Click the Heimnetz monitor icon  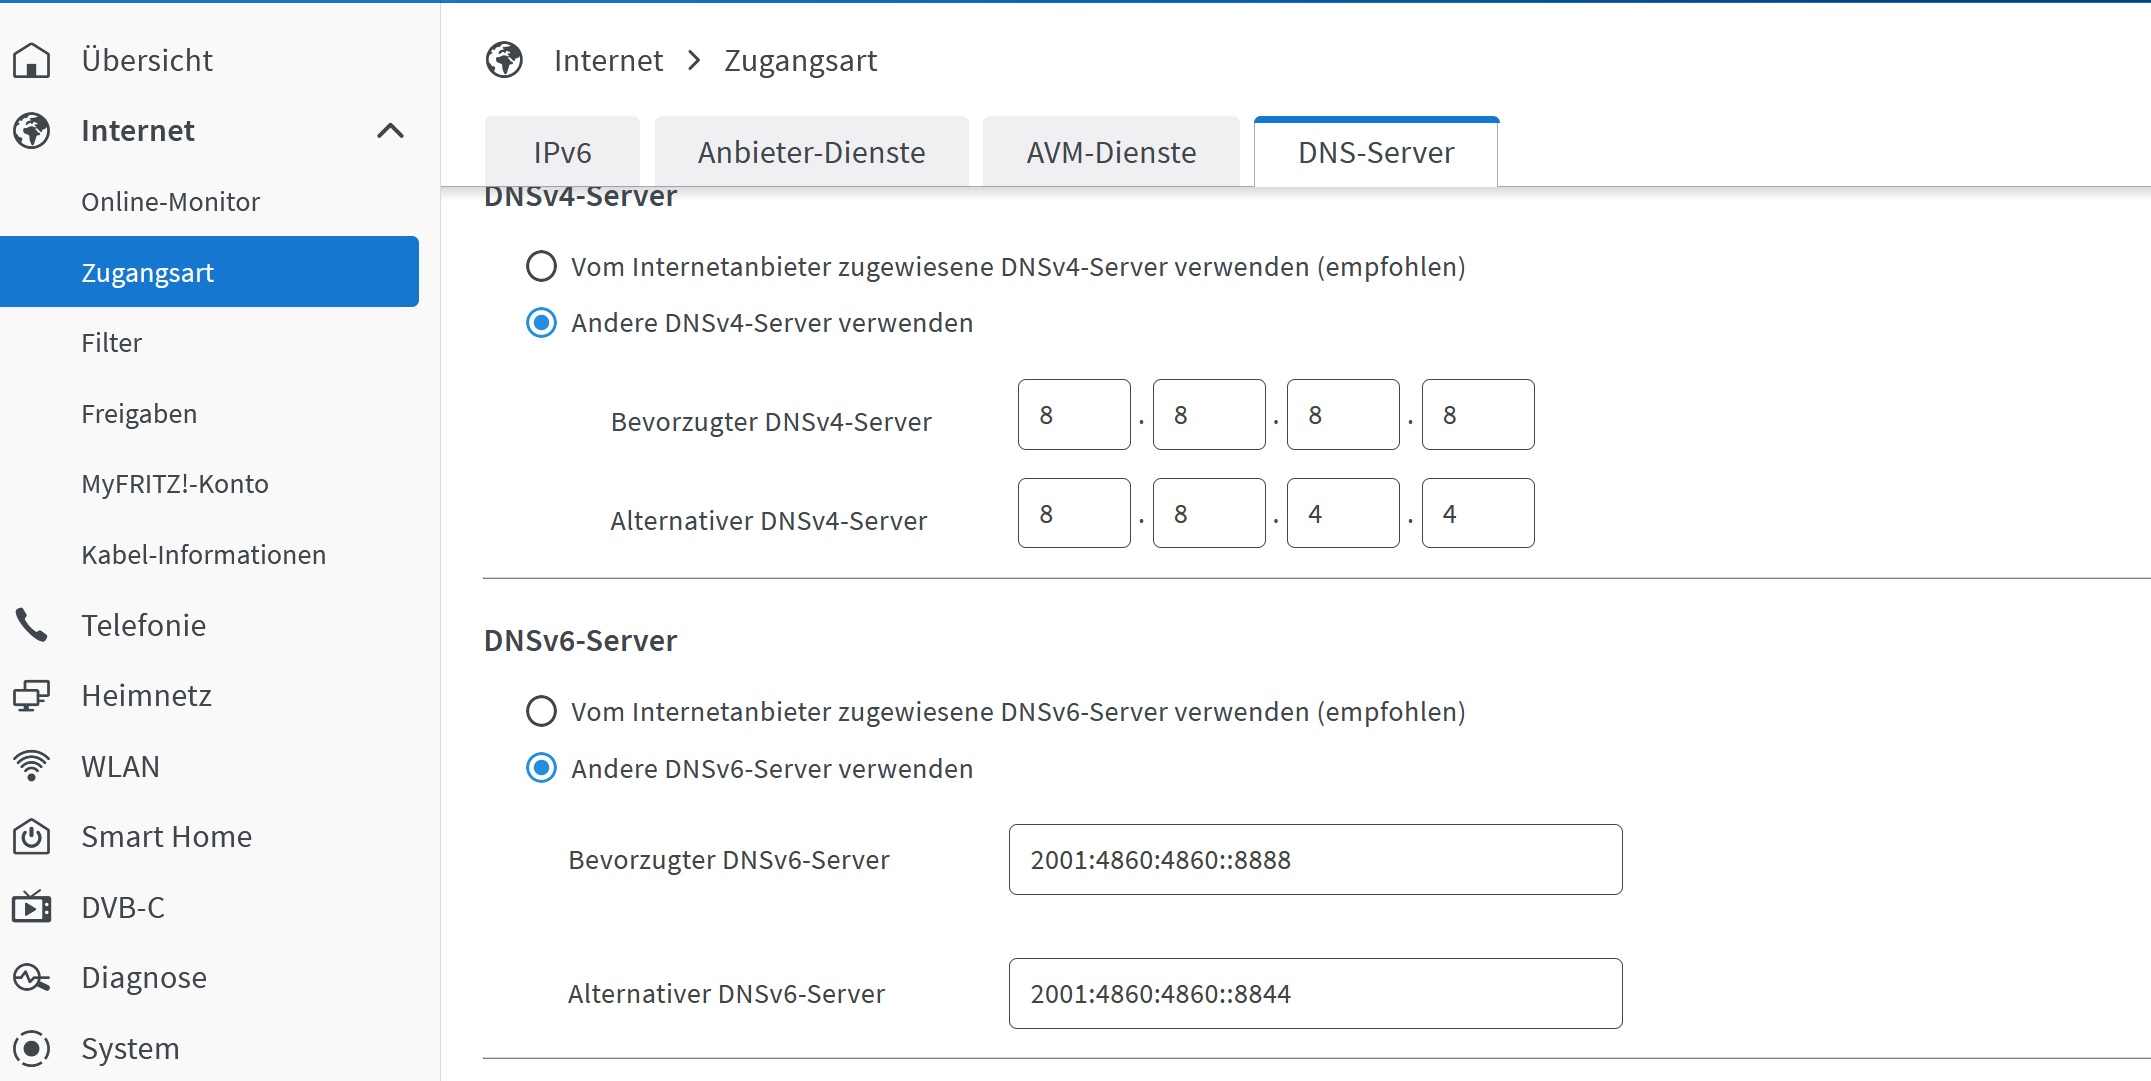31,695
